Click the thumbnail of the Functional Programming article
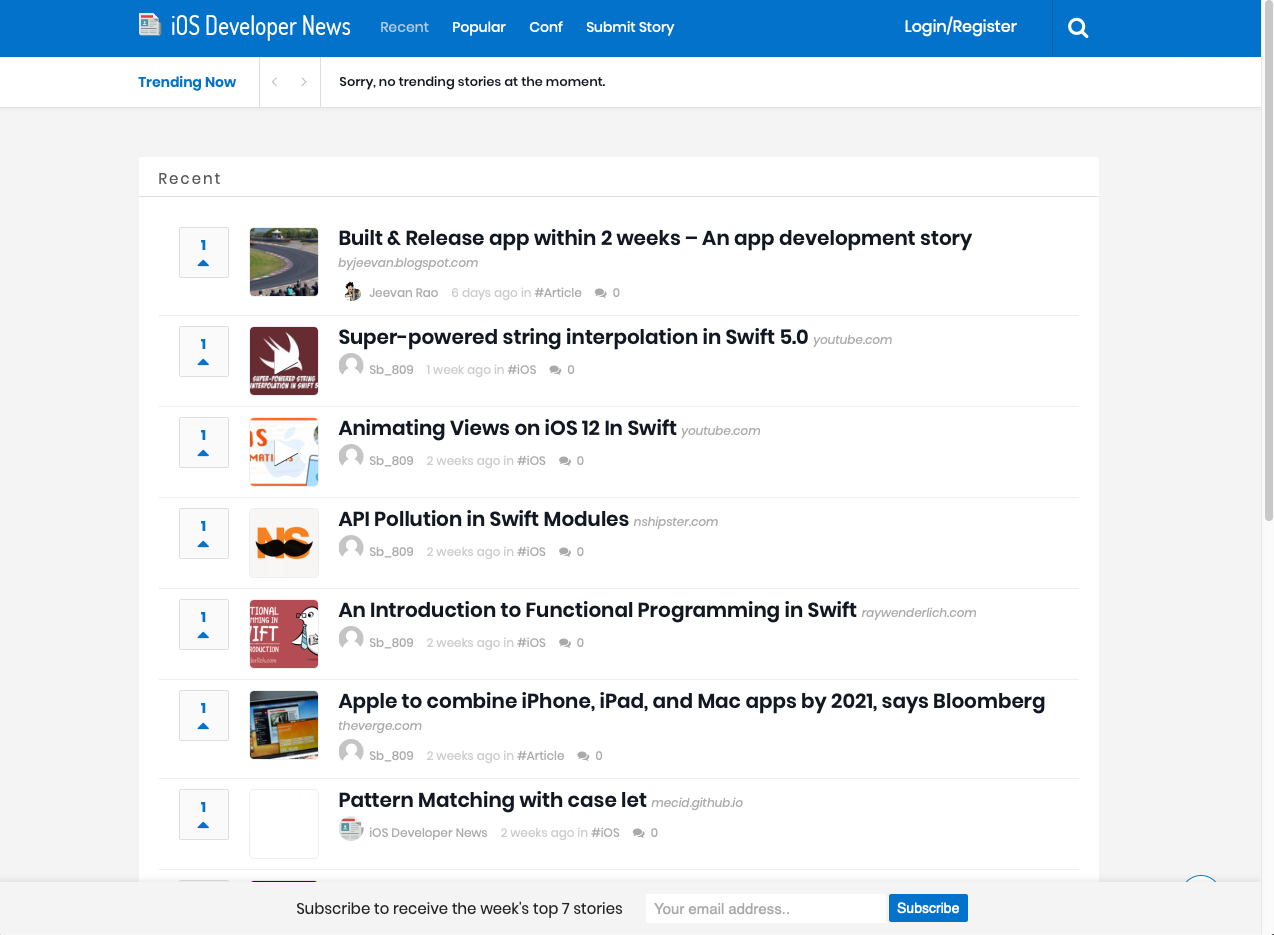Image resolution: width=1274 pixels, height=935 pixels. [x=283, y=633]
